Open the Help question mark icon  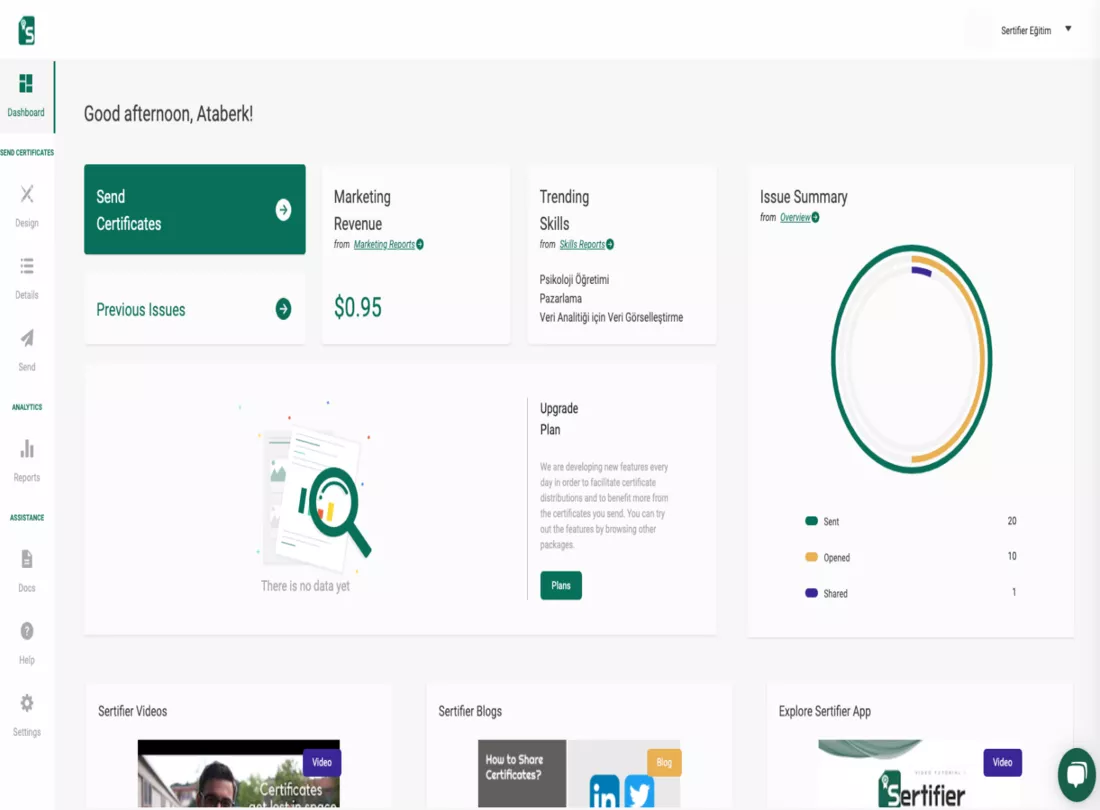(x=27, y=631)
